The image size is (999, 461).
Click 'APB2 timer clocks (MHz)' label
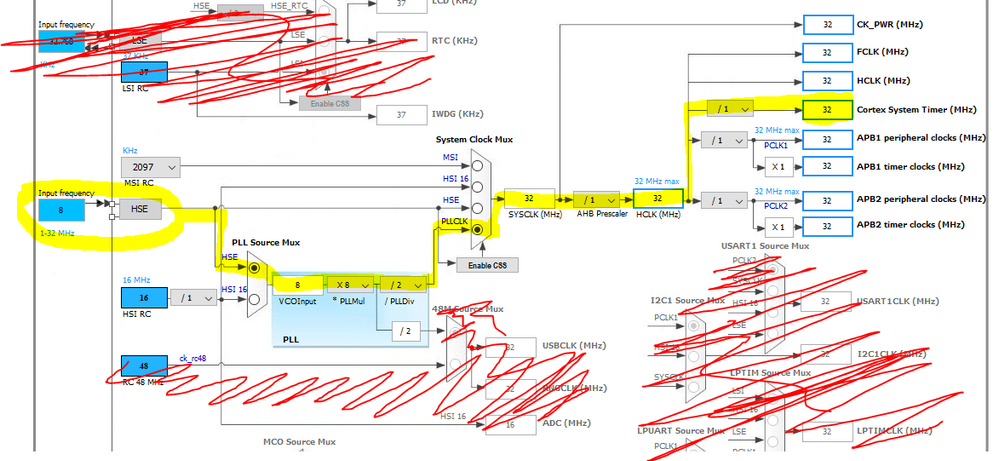click(911, 225)
